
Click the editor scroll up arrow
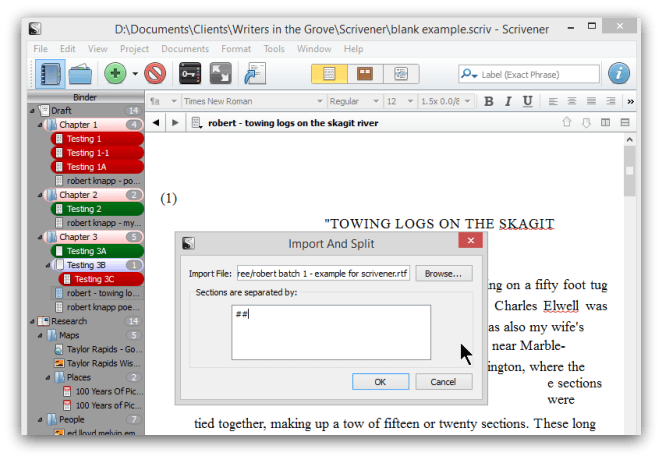(629, 140)
